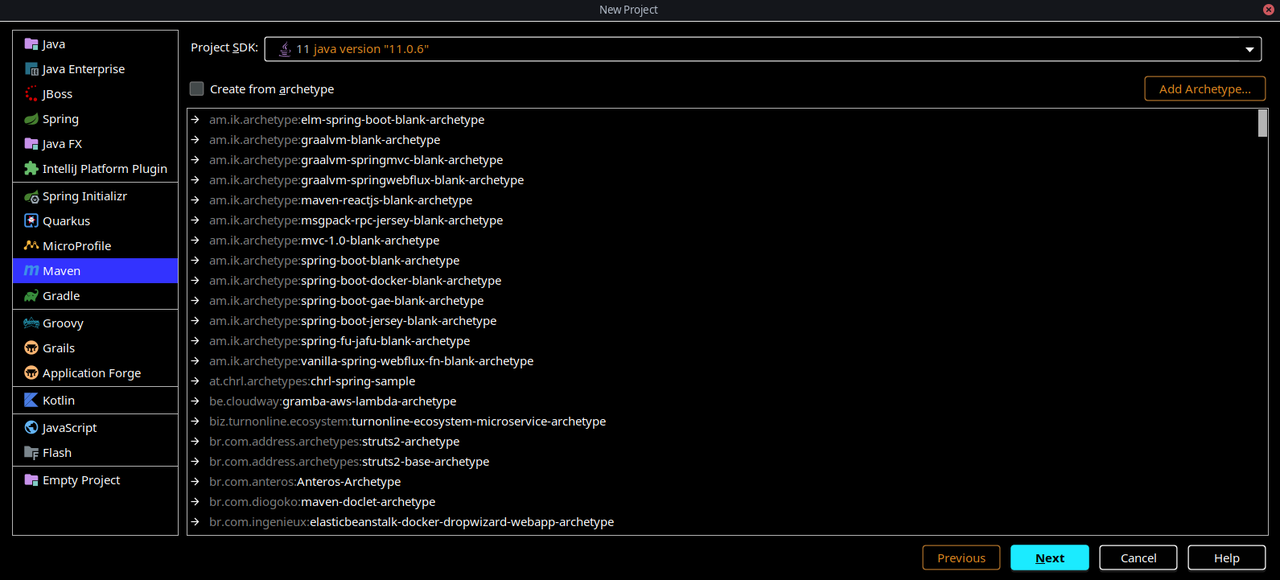Expand gramba-aws-lambda-archetype arrow
This screenshot has height=580, width=1280.
[x=196, y=401]
